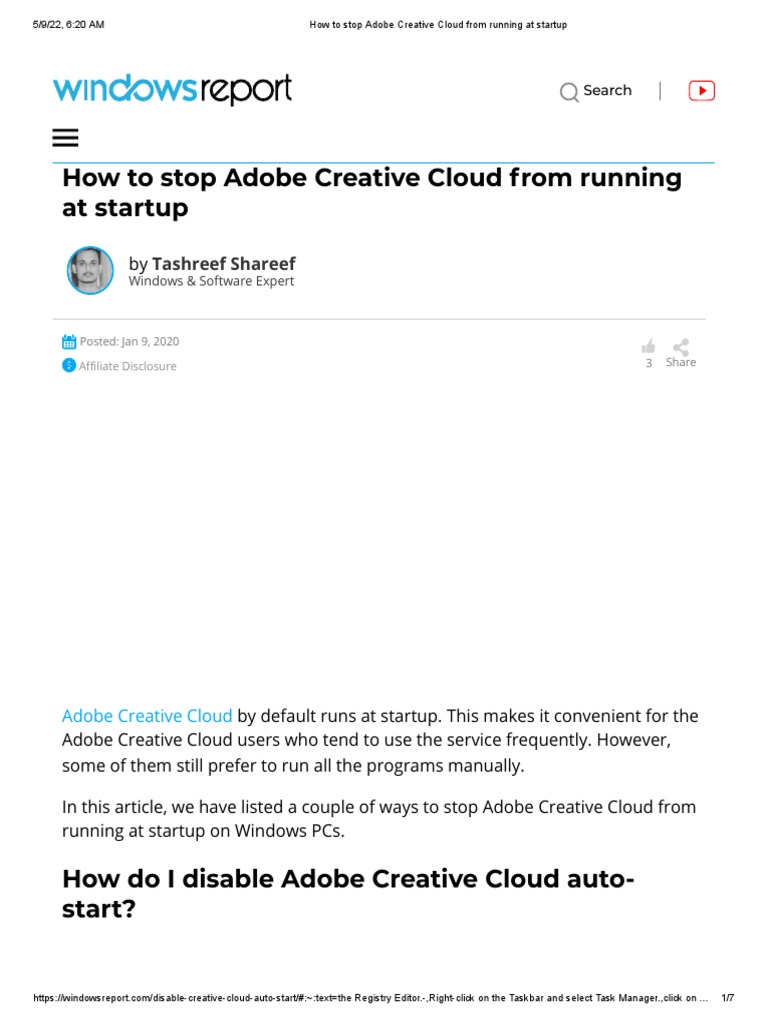Click the Share label text
This screenshot has width=768, height=1024.
pos(681,362)
